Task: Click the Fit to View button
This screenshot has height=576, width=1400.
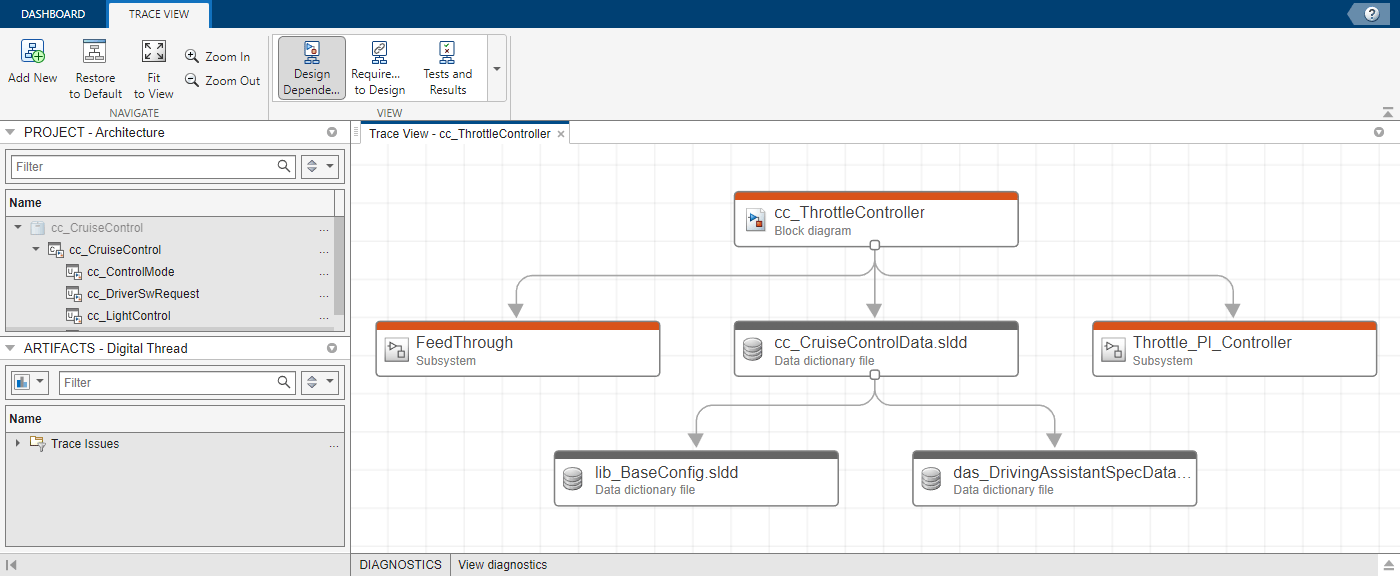Action: 154,69
